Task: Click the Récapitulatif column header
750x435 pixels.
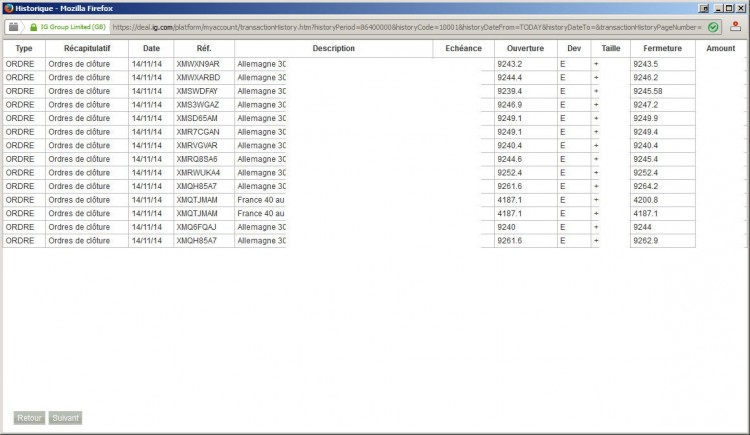Action: (87, 48)
